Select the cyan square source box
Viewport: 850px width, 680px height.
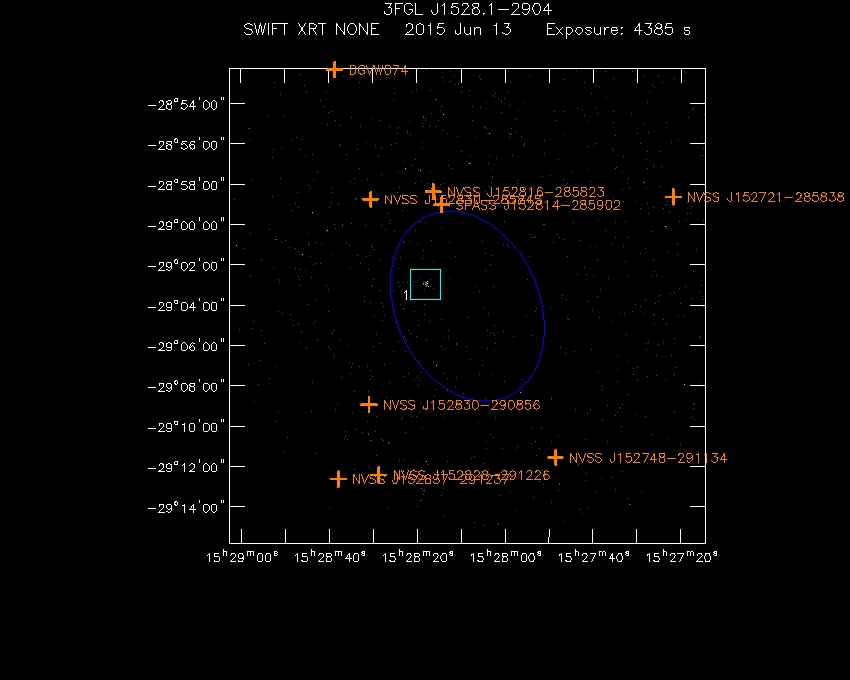click(x=426, y=284)
